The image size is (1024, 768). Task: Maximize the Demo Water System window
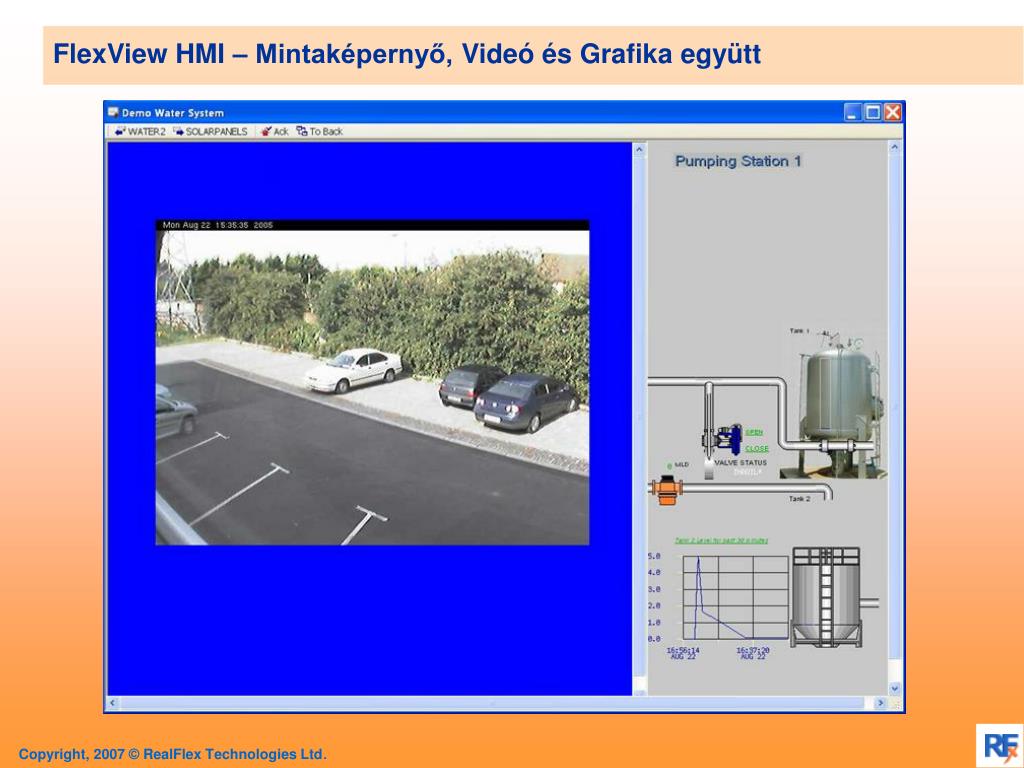click(x=872, y=112)
